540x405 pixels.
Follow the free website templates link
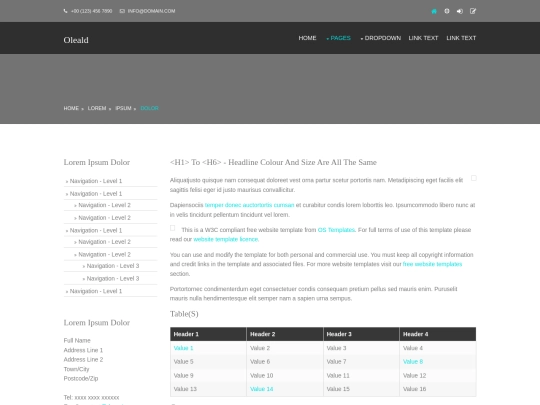[x=432, y=264]
